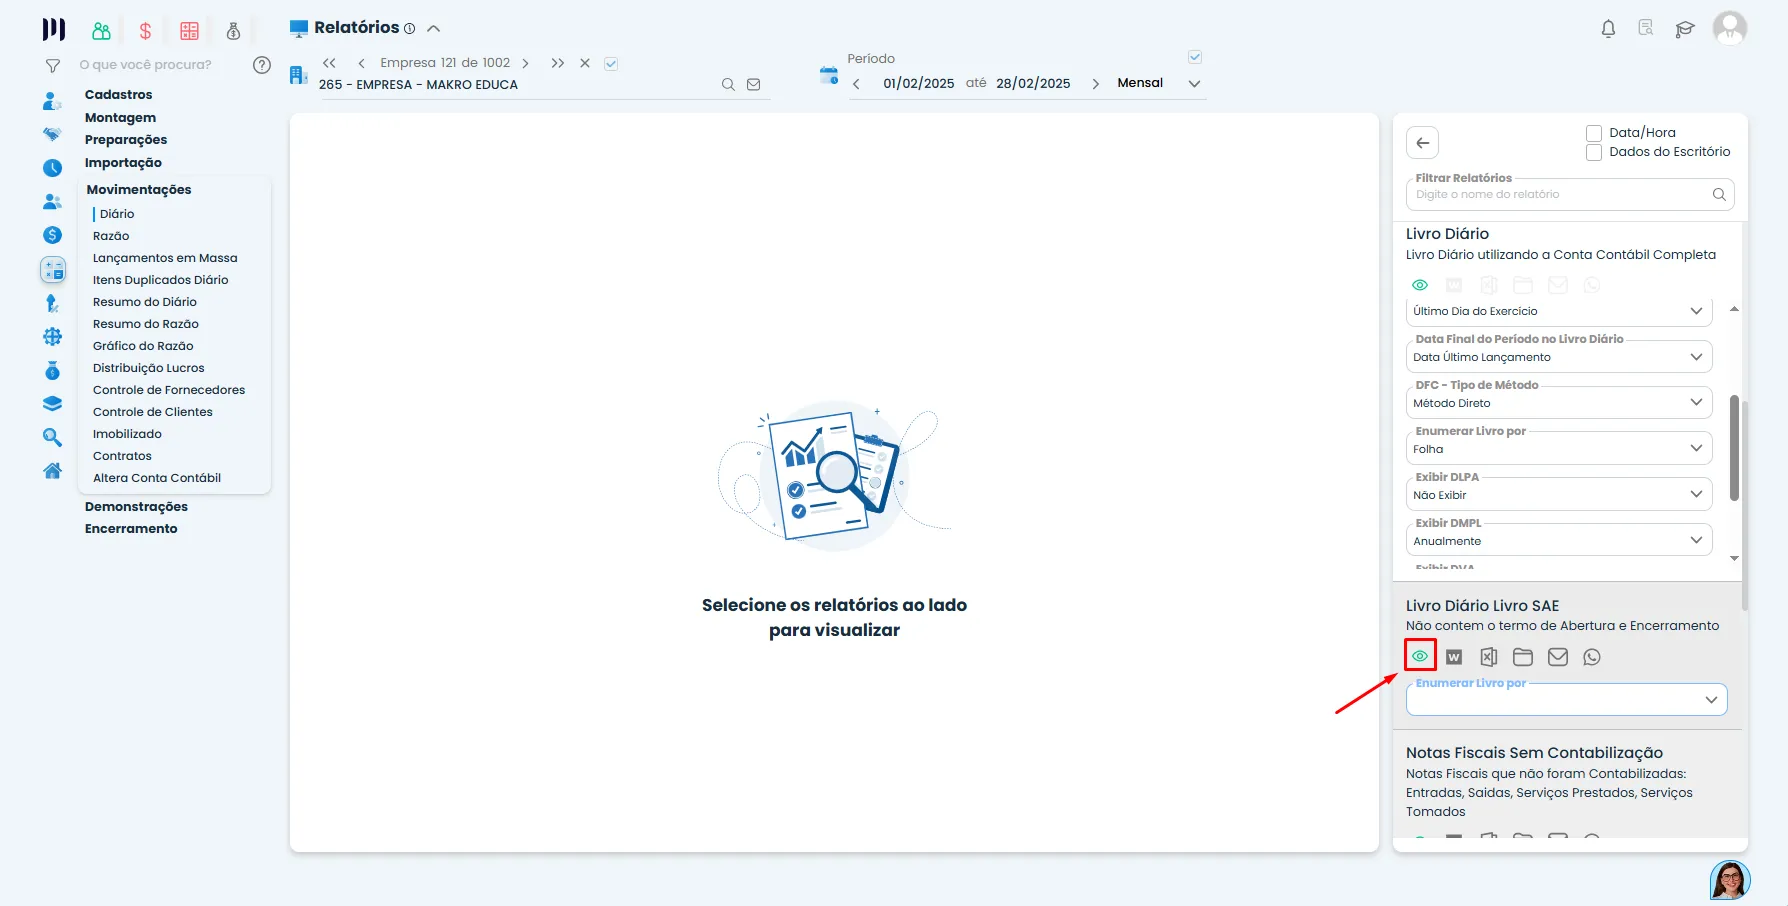Go to the next company arrow

tap(526, 63)
